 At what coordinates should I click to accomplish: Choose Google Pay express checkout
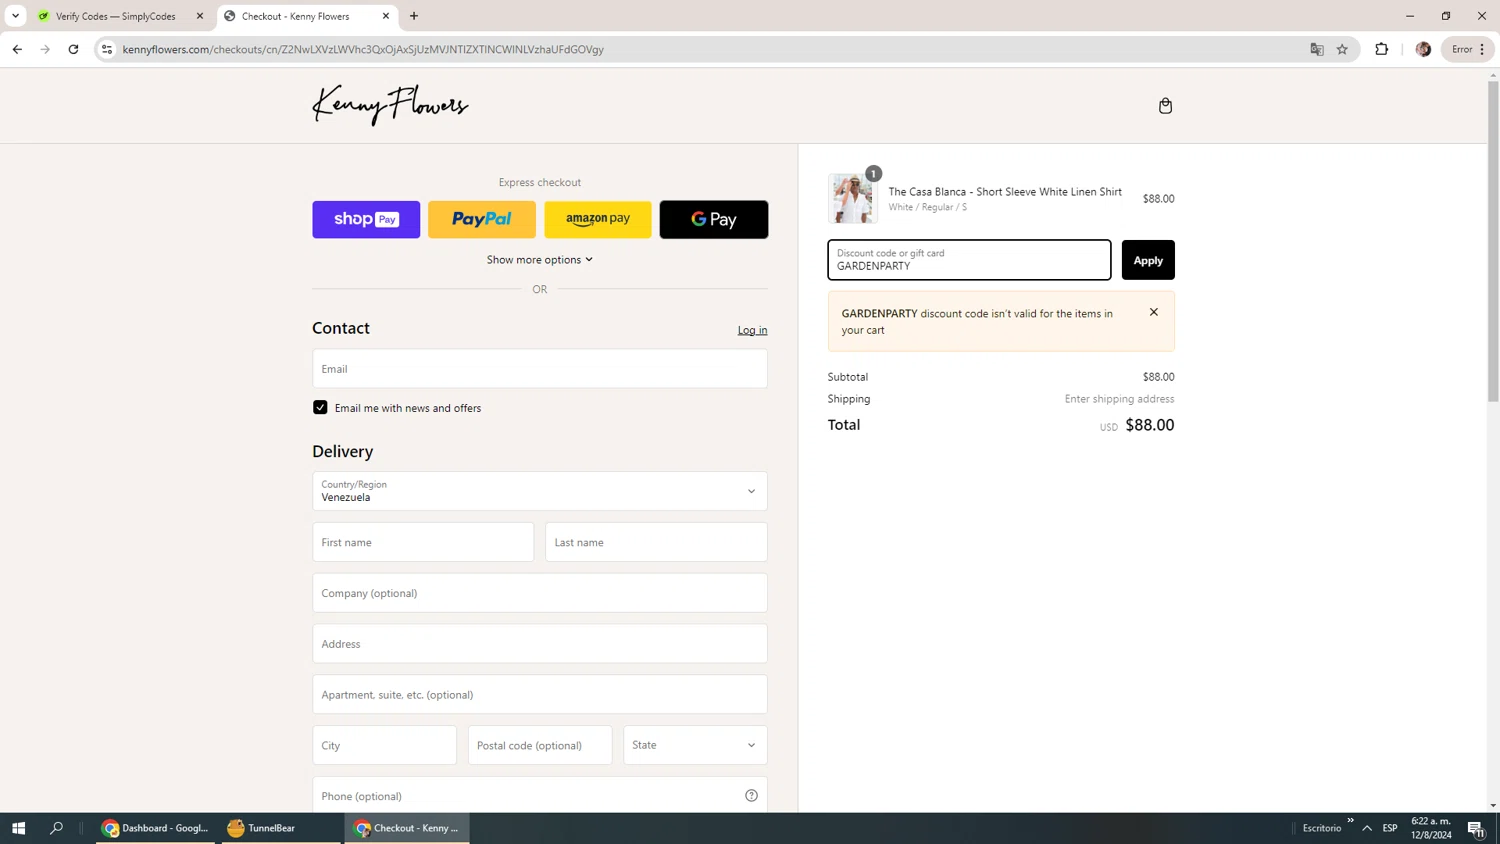(714, 219)
